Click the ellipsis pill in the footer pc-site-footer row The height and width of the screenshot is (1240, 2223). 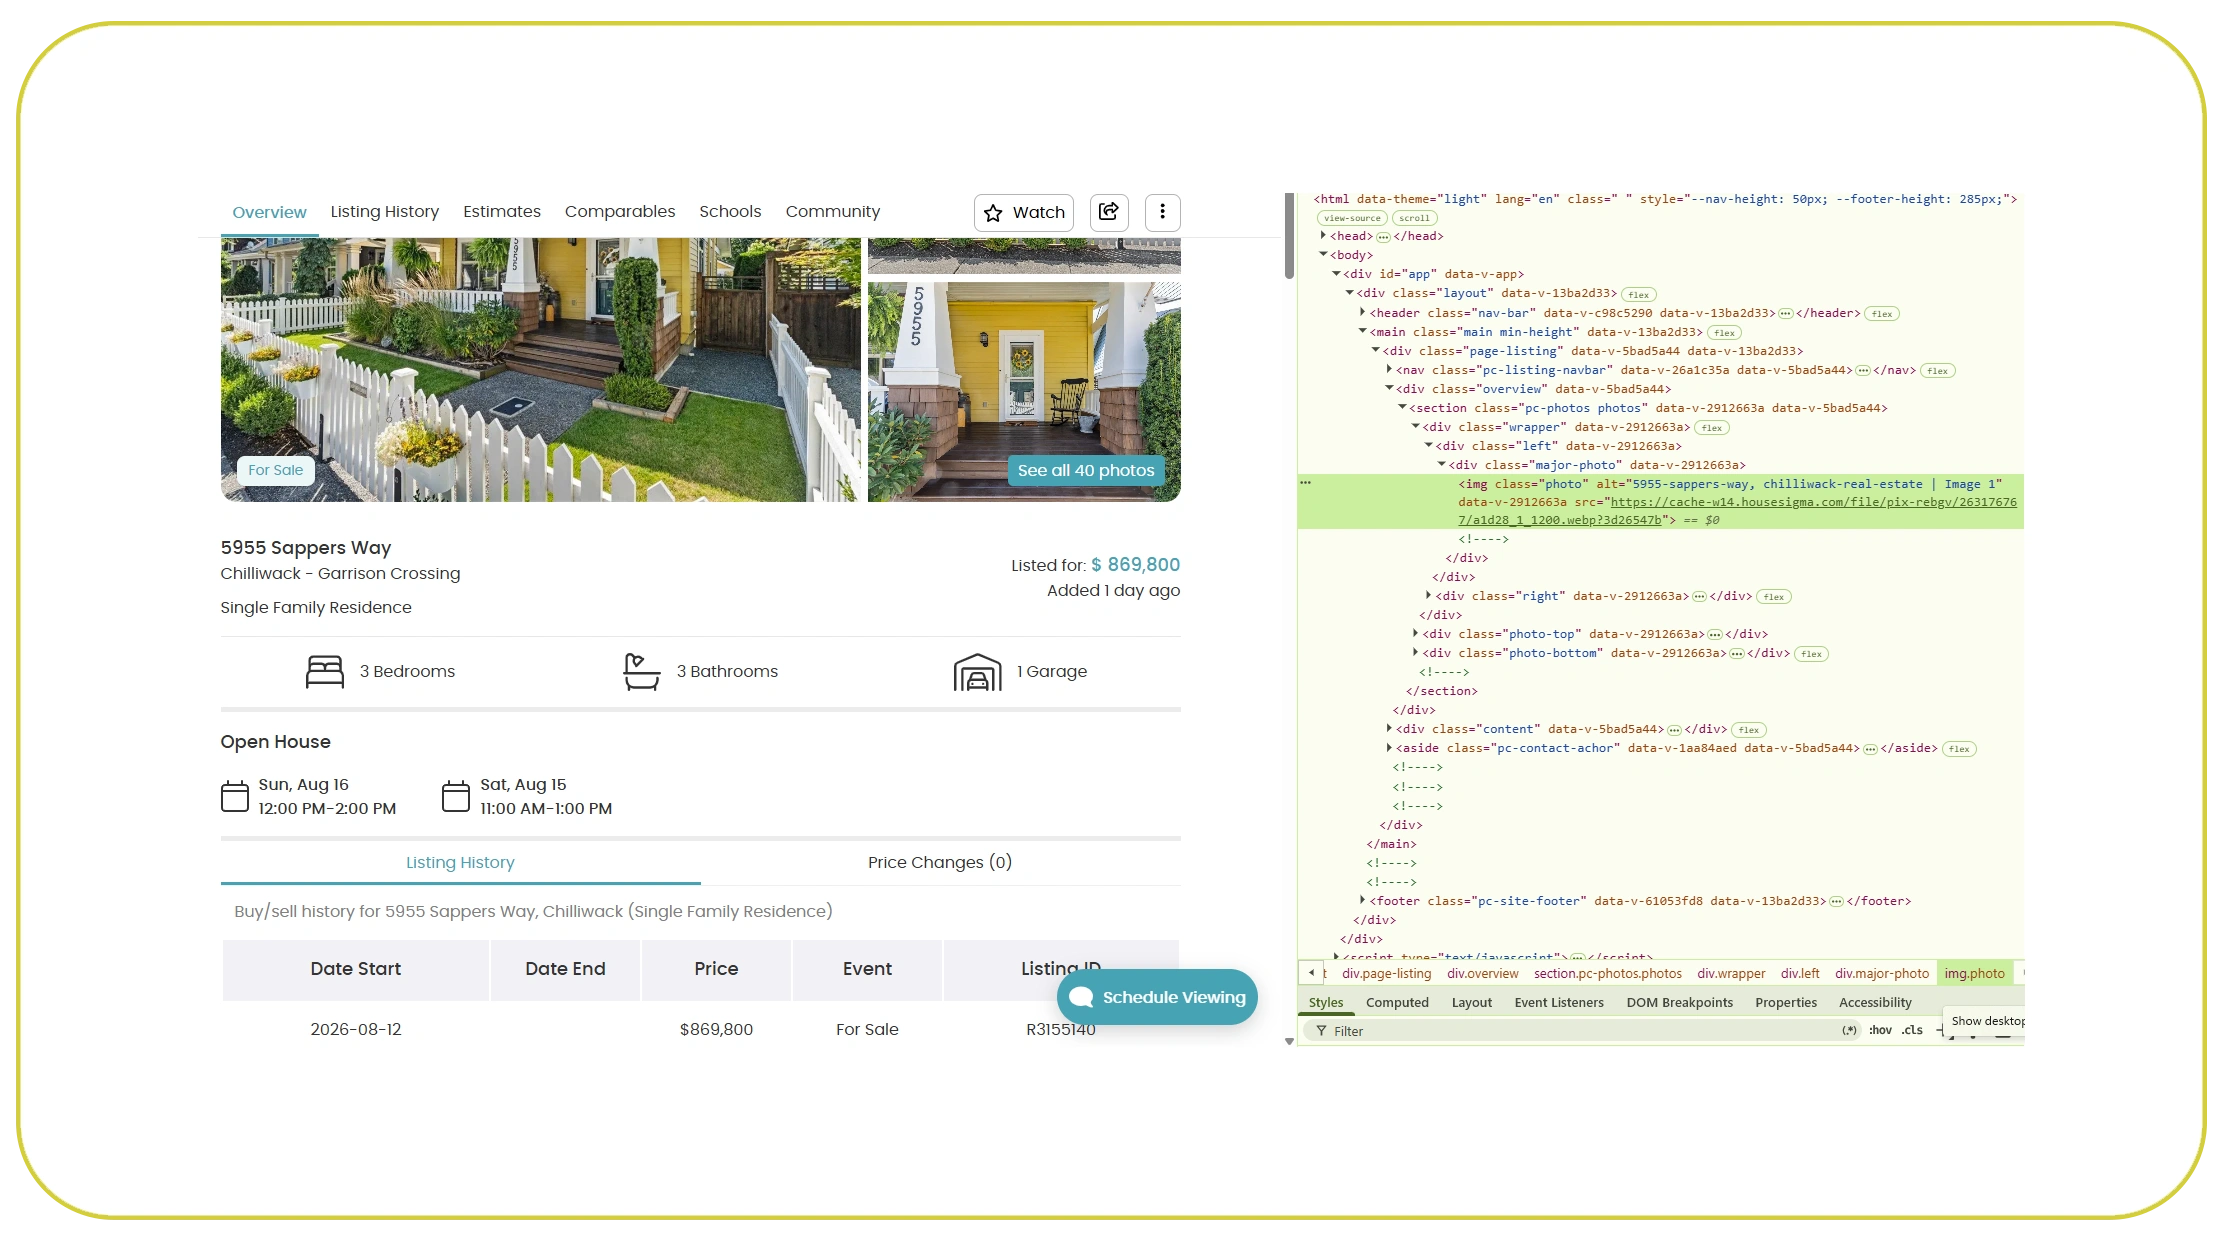(1836, 902)
